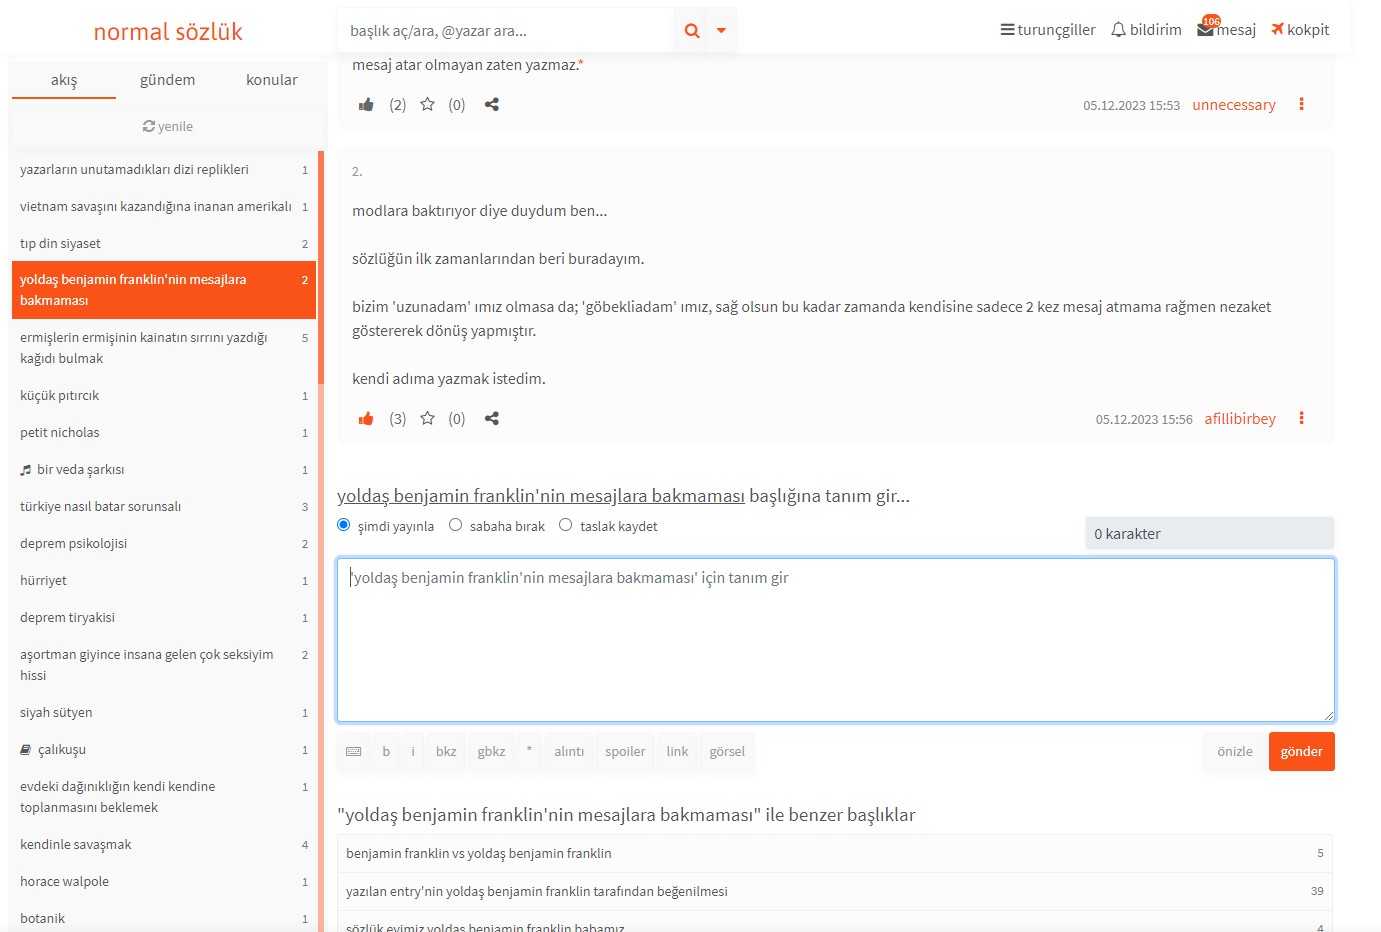Select the taslak kaydet radio option

point(566,525)
